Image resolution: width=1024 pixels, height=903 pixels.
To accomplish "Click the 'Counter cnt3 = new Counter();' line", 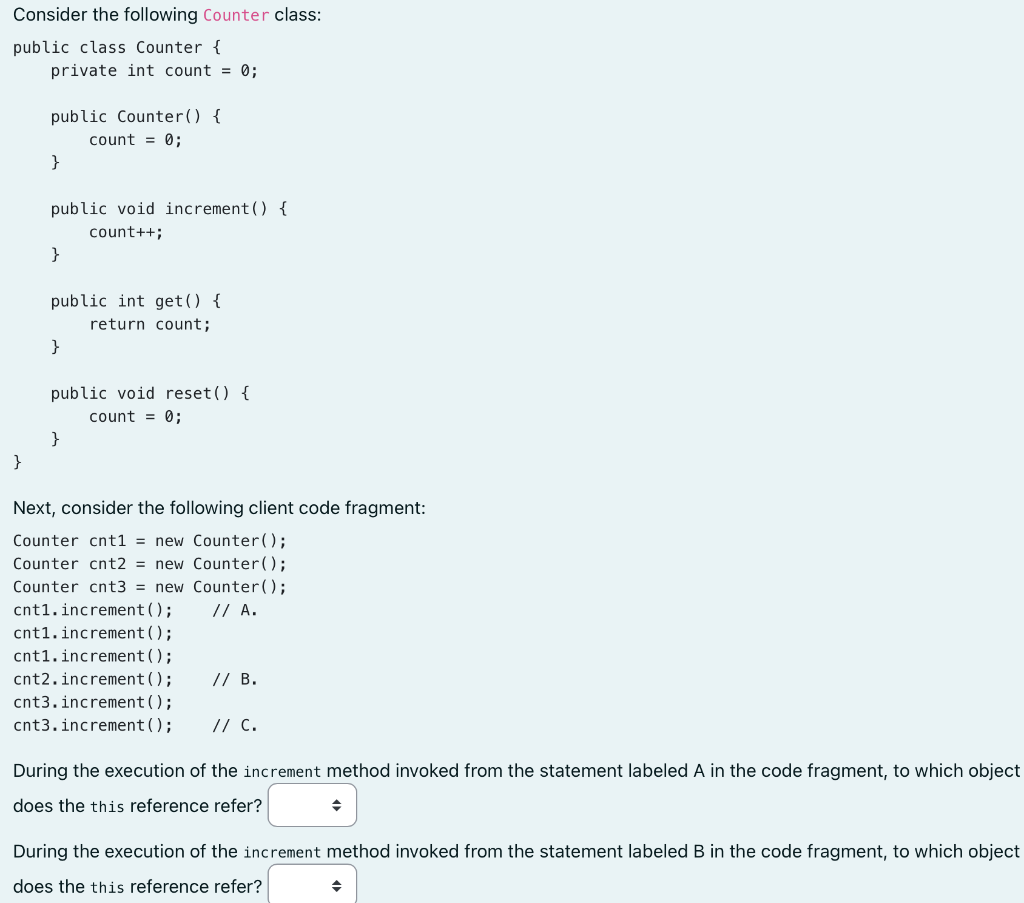I will point(150,587).
